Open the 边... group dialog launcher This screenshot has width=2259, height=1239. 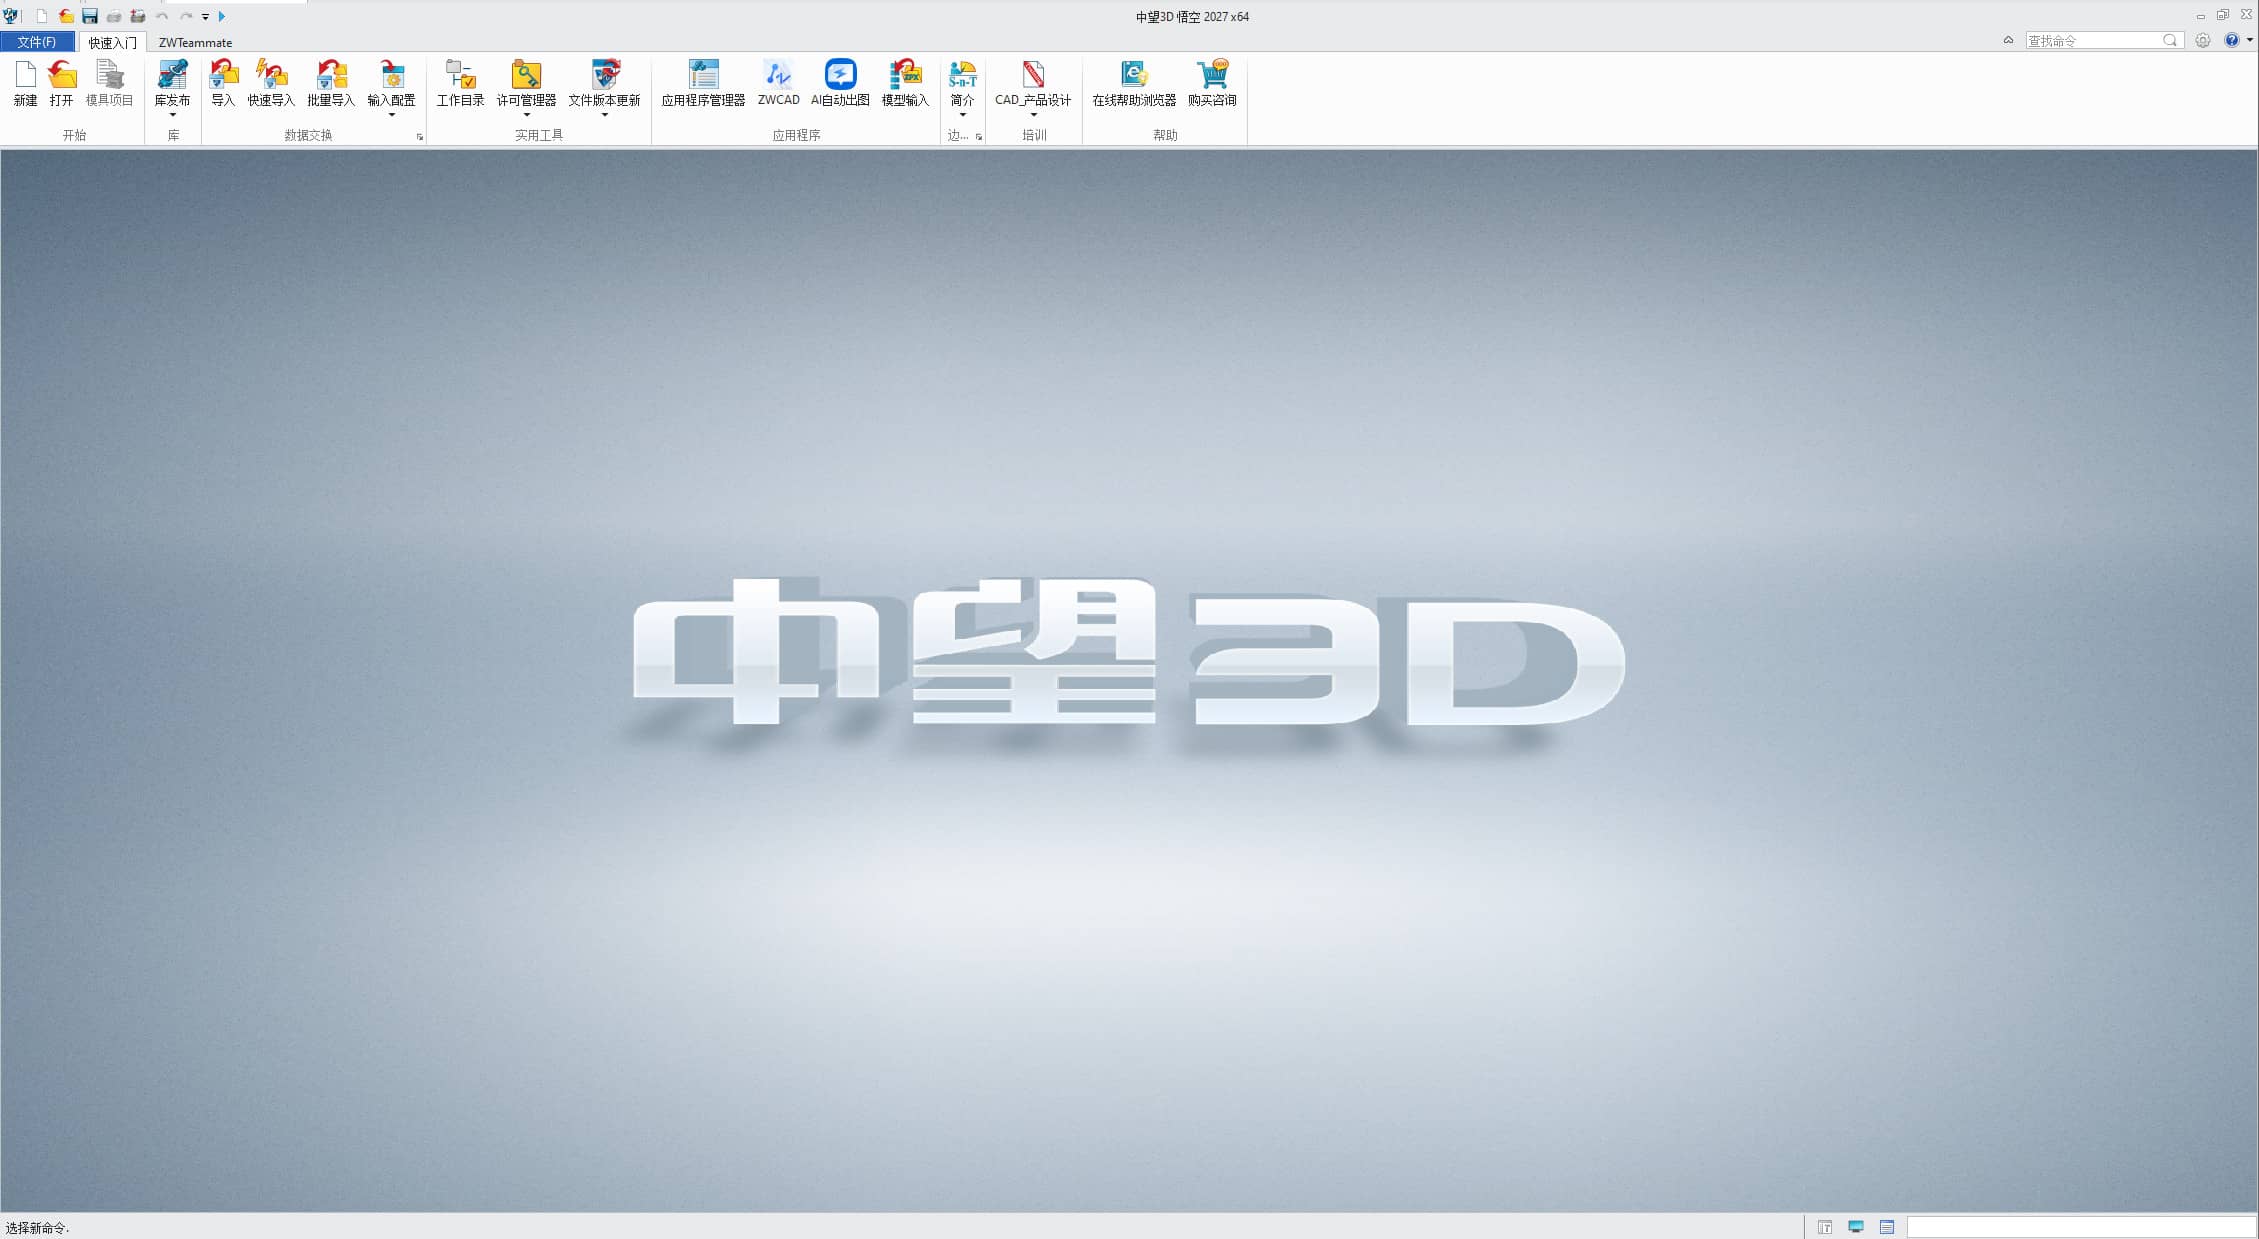(979, 137)
